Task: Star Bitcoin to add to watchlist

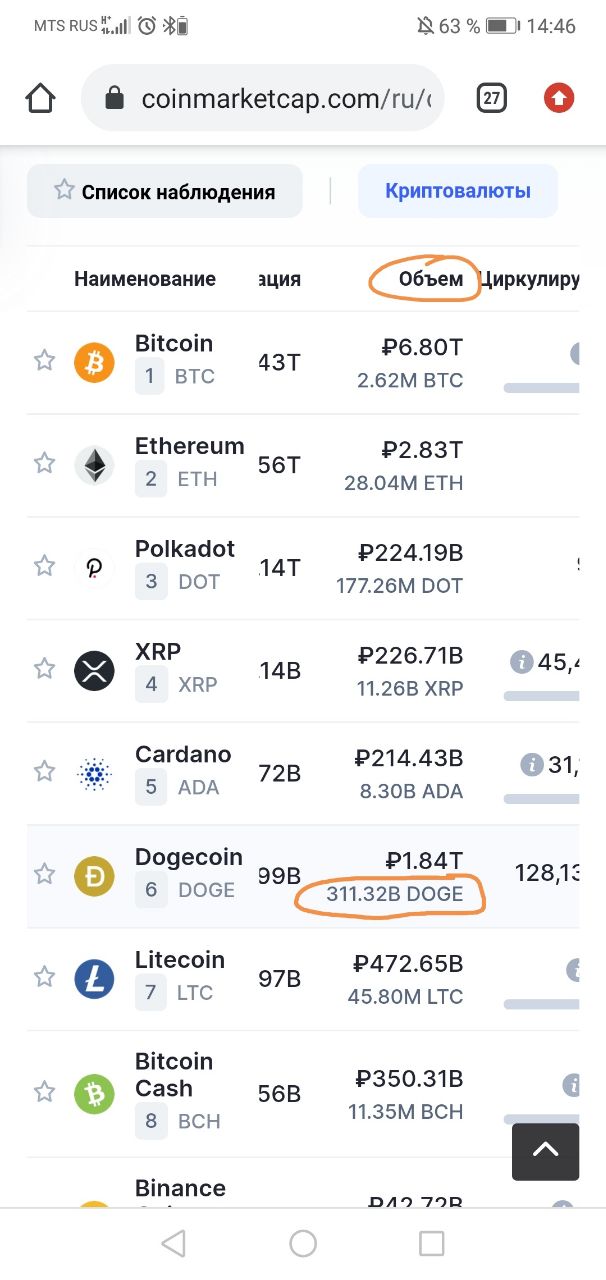Action: 44,360
